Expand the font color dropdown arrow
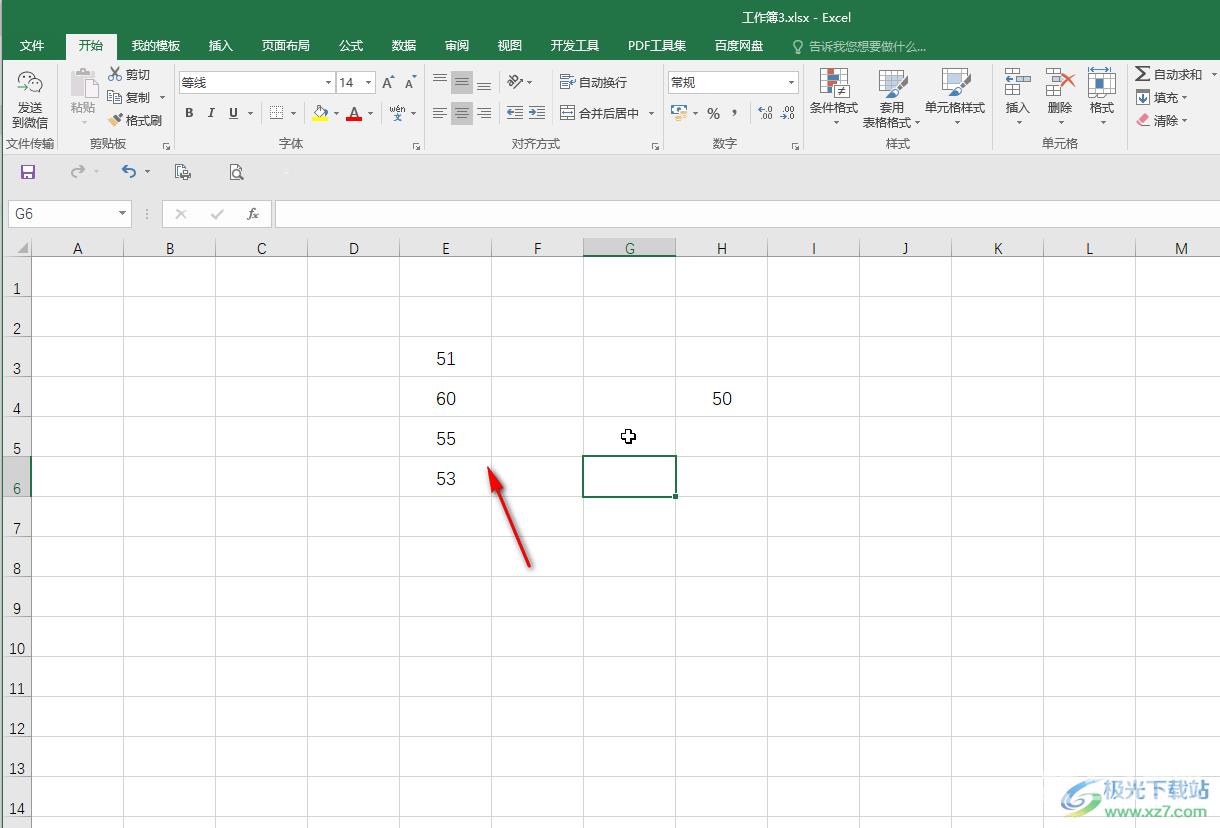1220x828 pixels. click(370, 114)
